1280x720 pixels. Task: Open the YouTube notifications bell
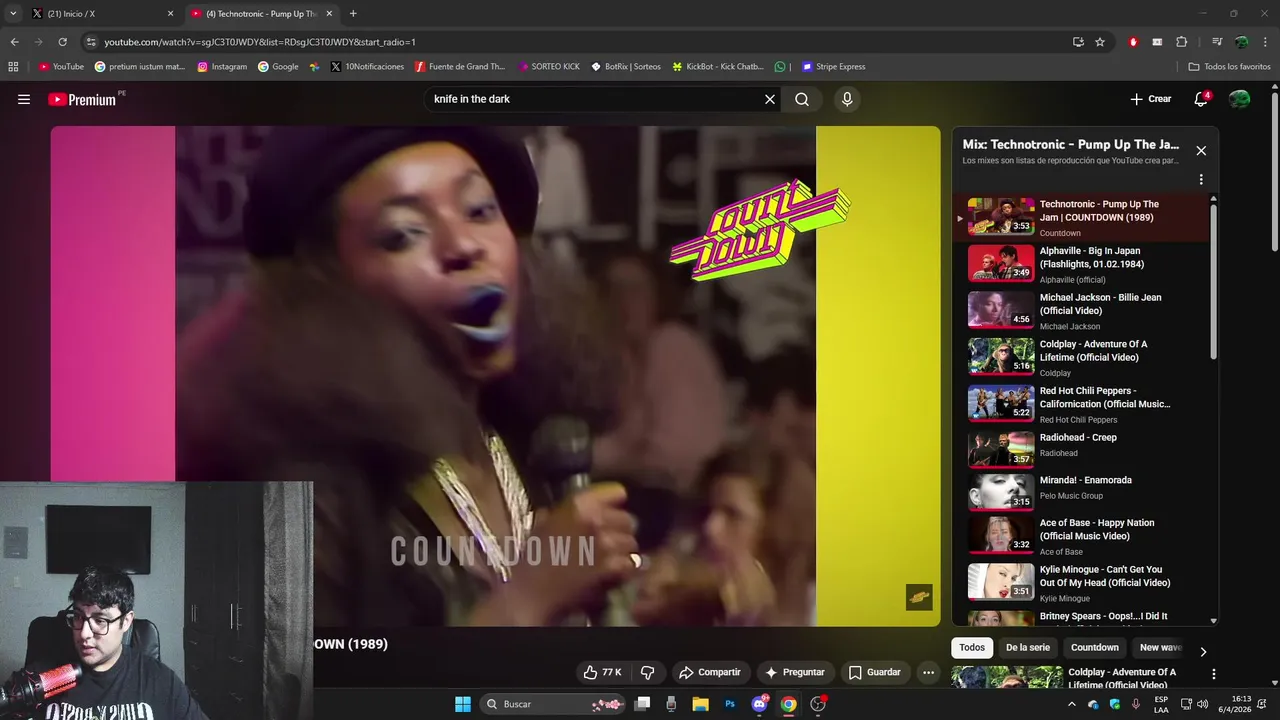point(1201,99)
